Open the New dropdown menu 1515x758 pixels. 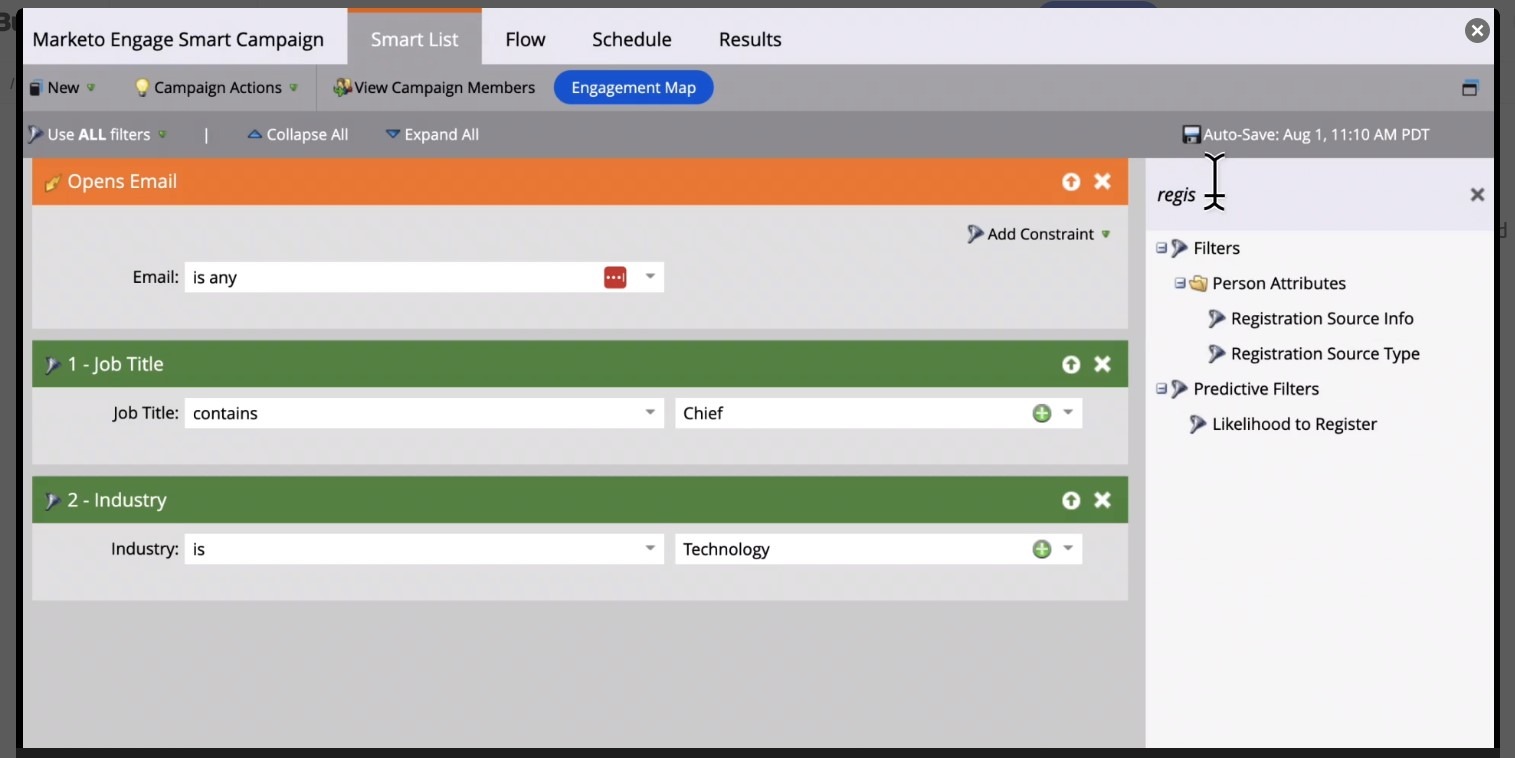62,87
